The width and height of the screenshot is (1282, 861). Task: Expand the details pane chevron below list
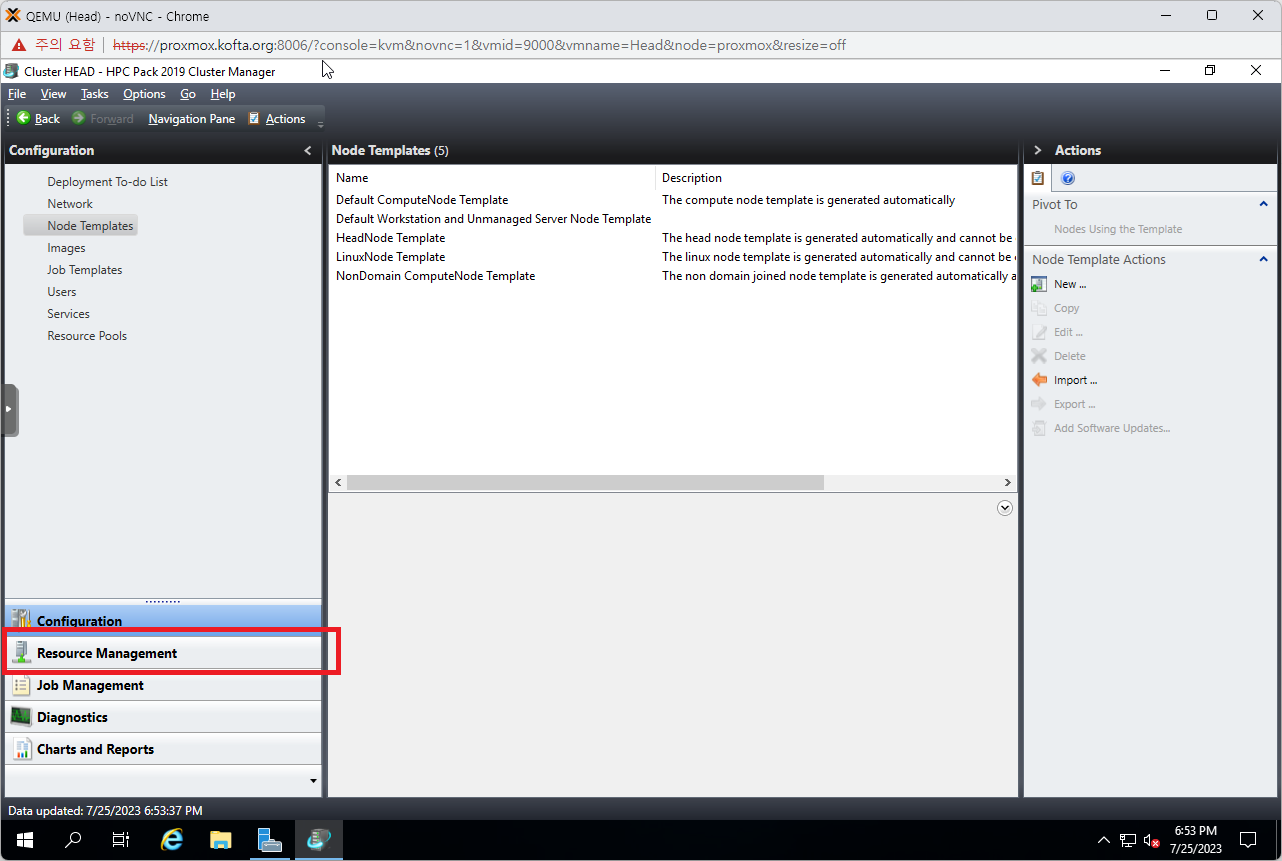1005,508
